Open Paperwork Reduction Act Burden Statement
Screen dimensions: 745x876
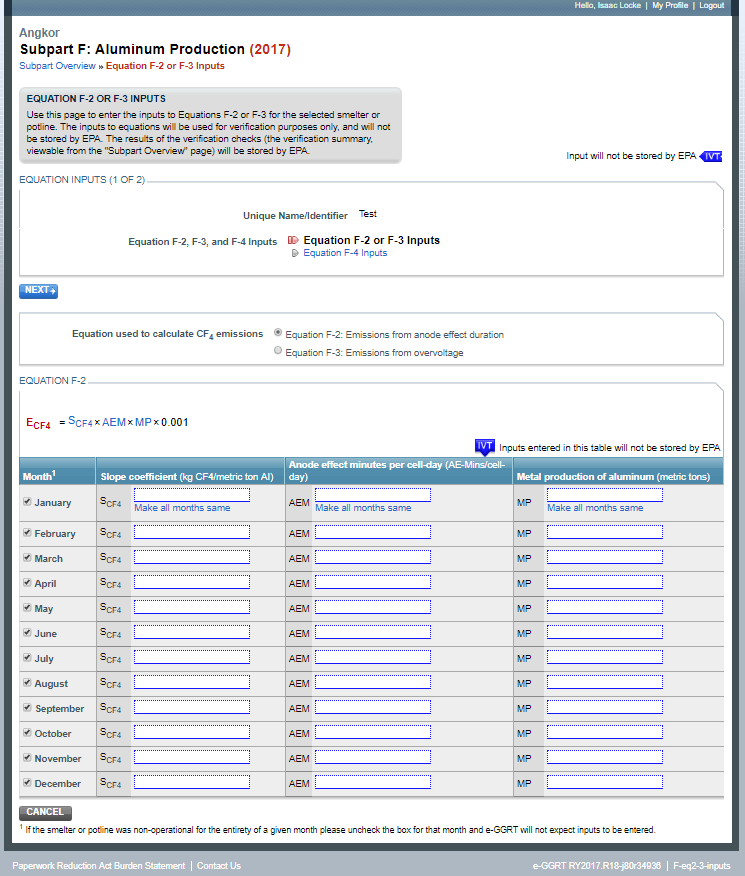point(99,865)
